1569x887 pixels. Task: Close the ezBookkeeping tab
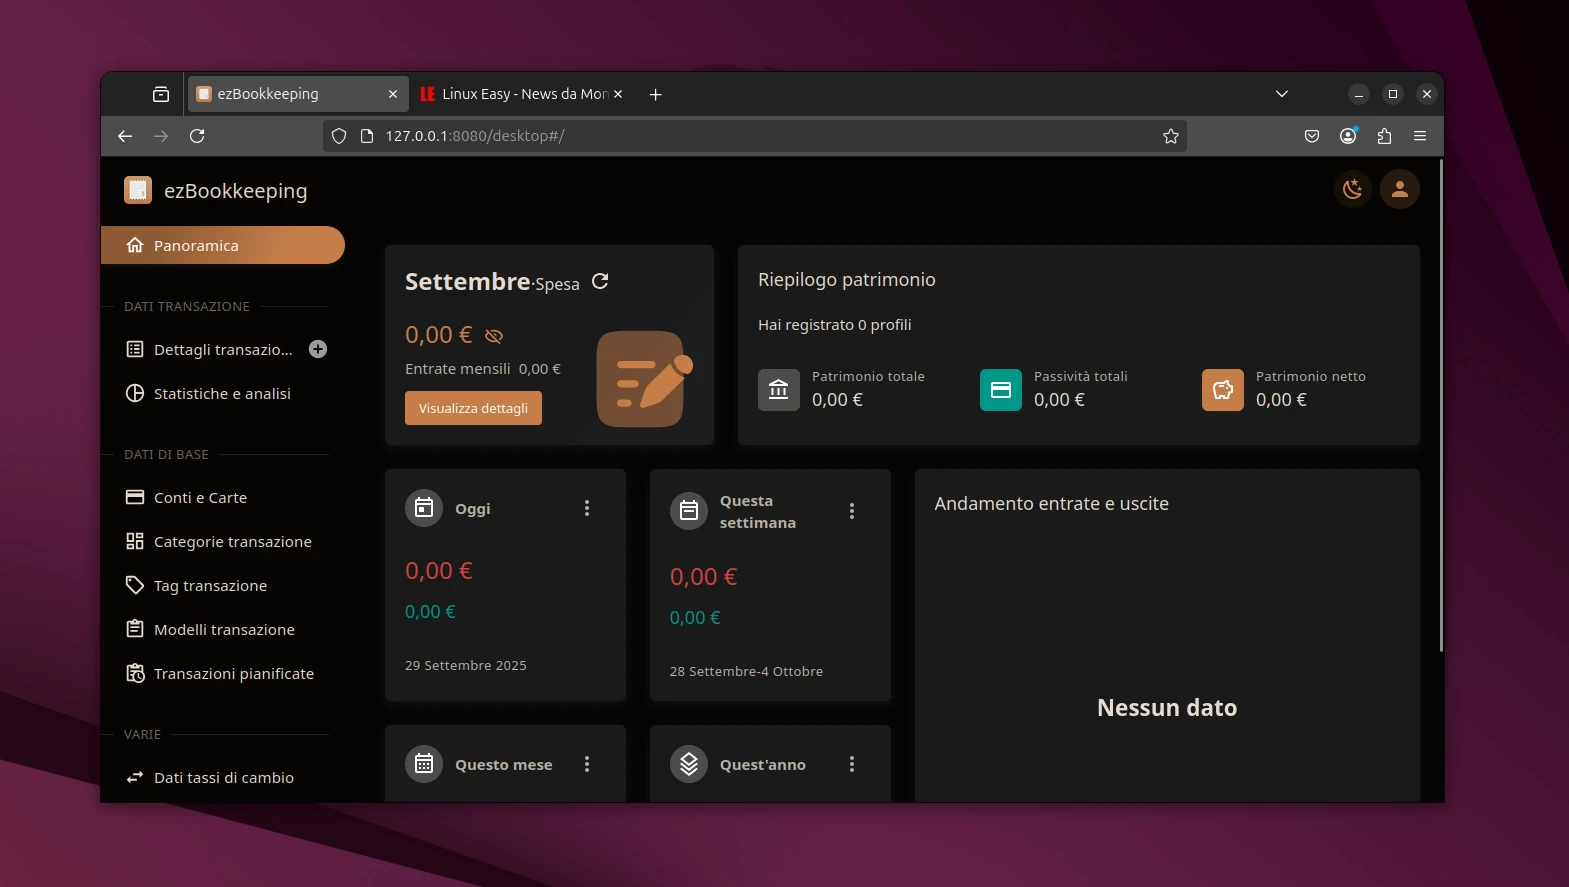click(x=393, y=94)
